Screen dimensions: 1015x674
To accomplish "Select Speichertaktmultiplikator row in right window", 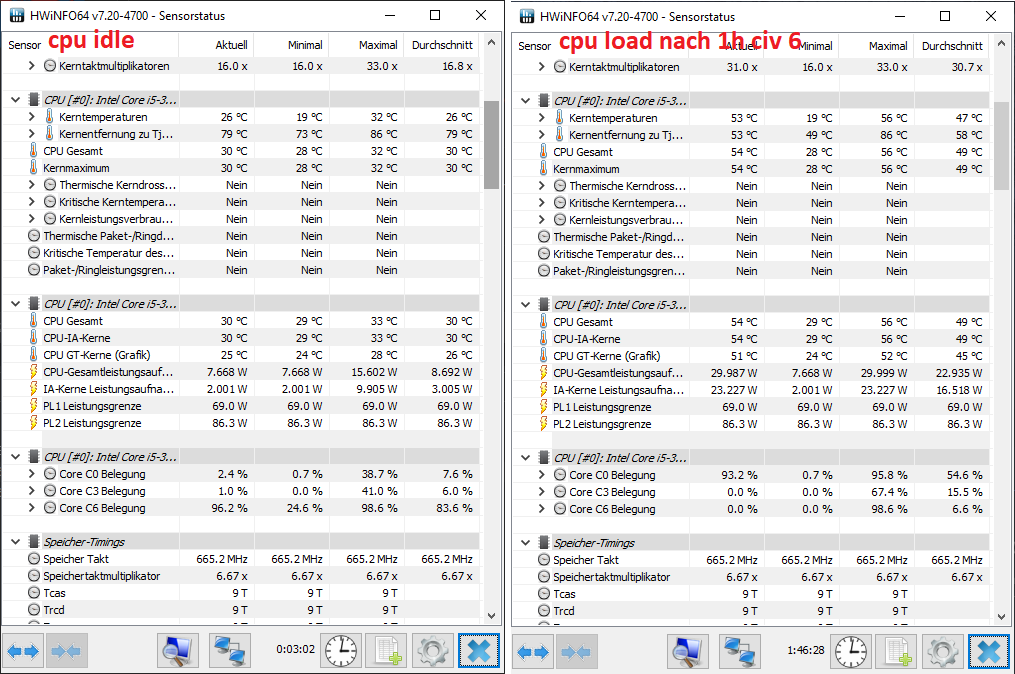I will click(751, 577).
